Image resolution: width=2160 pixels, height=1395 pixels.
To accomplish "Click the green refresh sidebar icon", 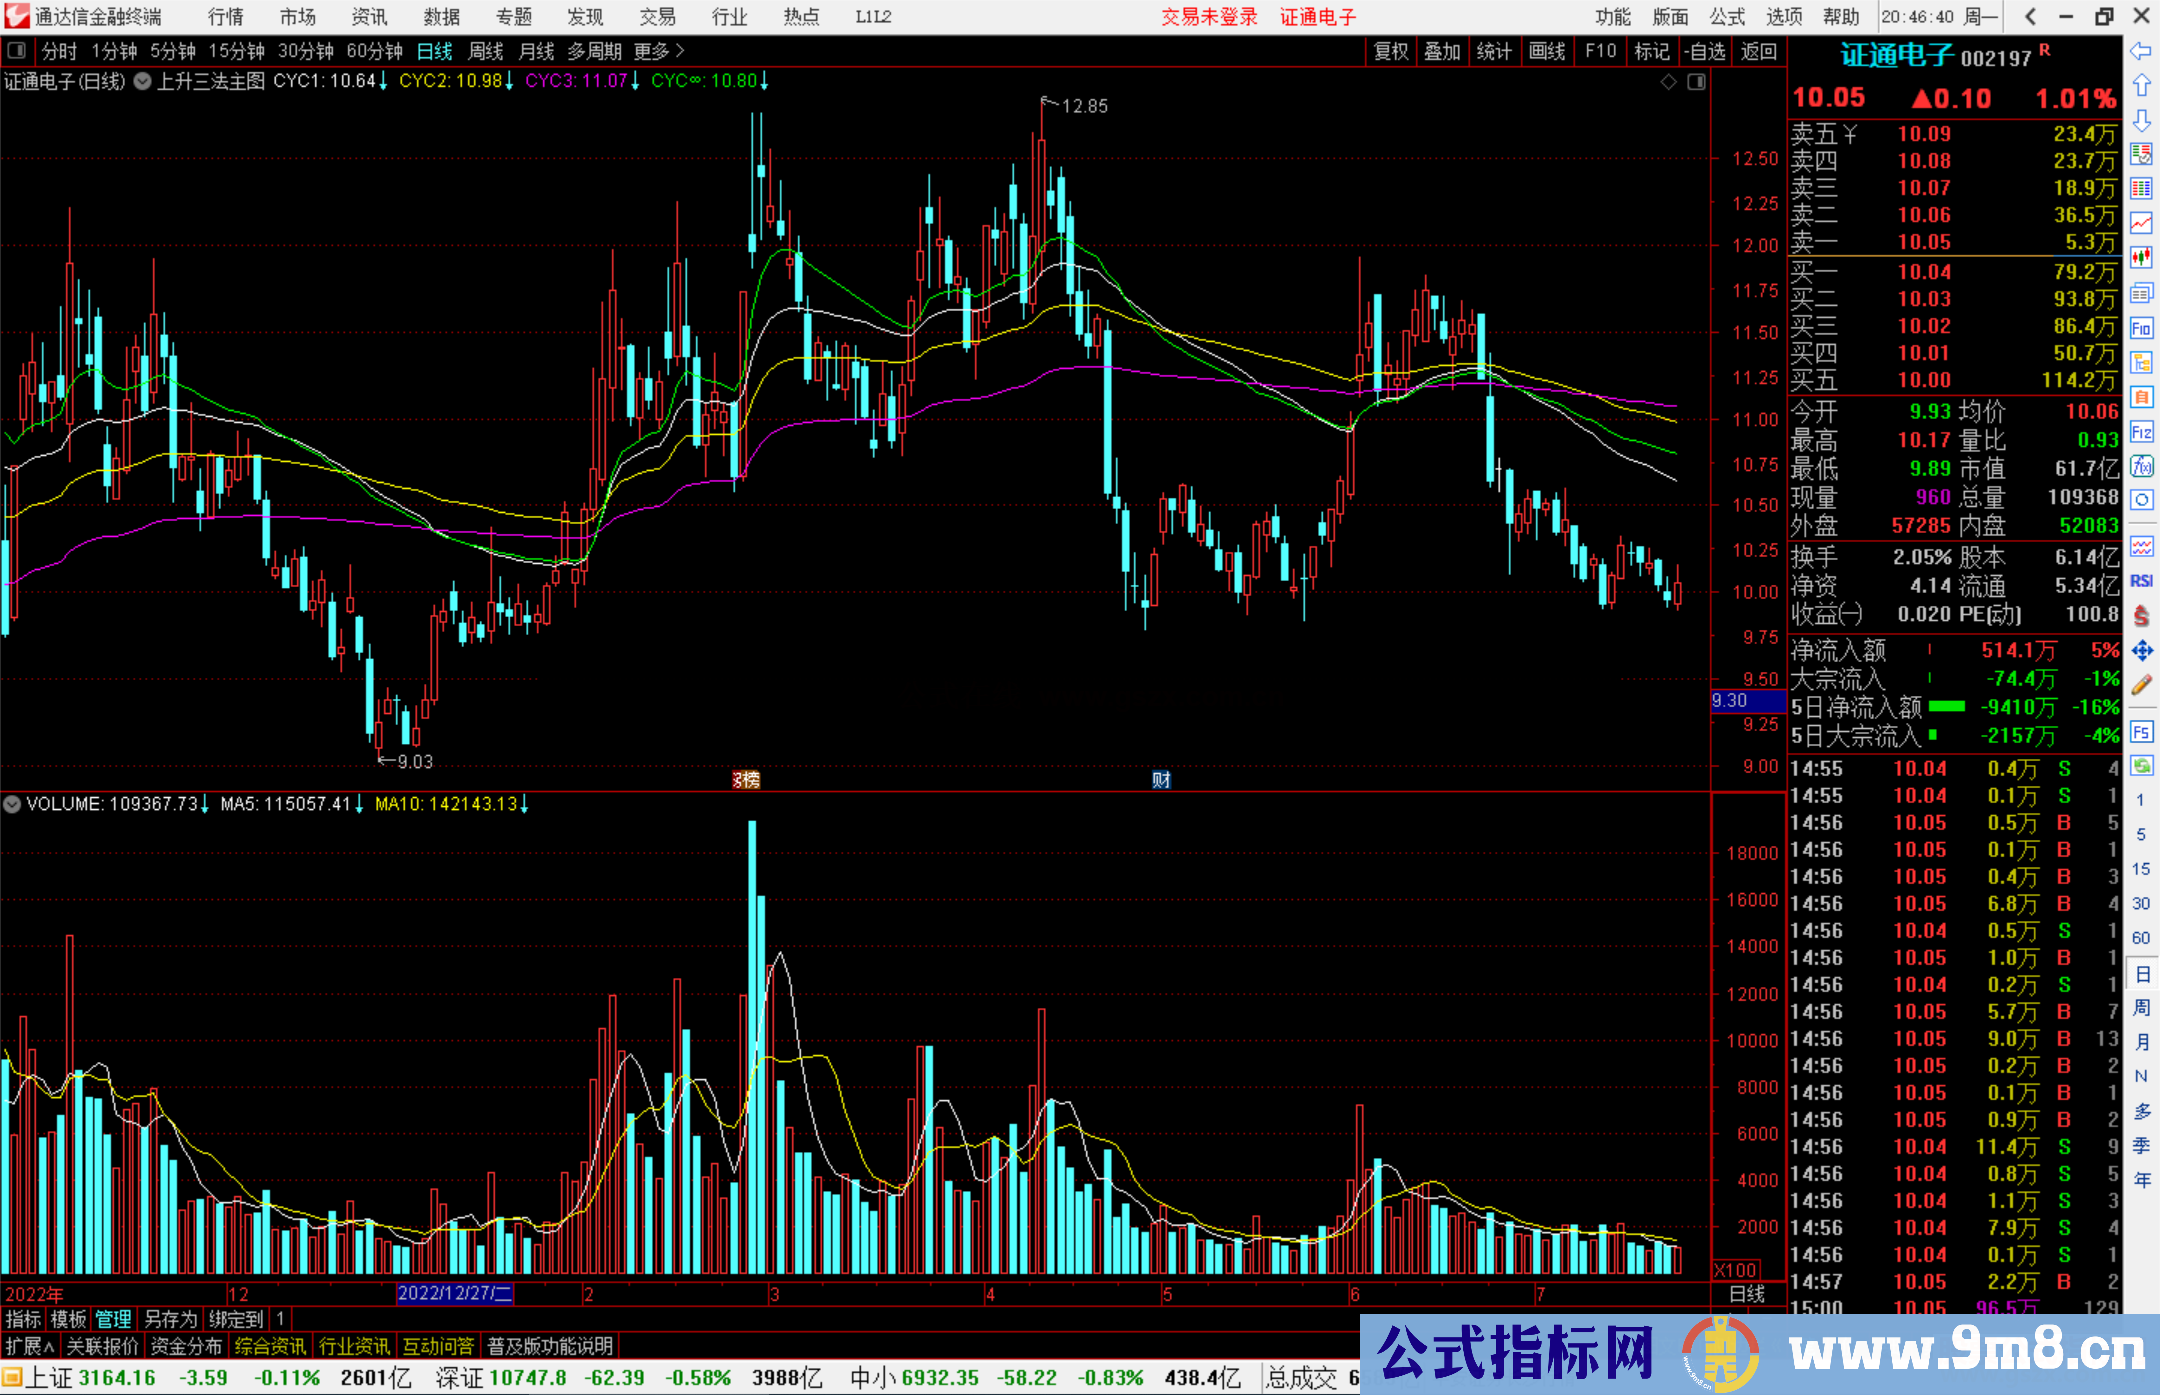I will pyautogui.click(x=2141, y=766).
